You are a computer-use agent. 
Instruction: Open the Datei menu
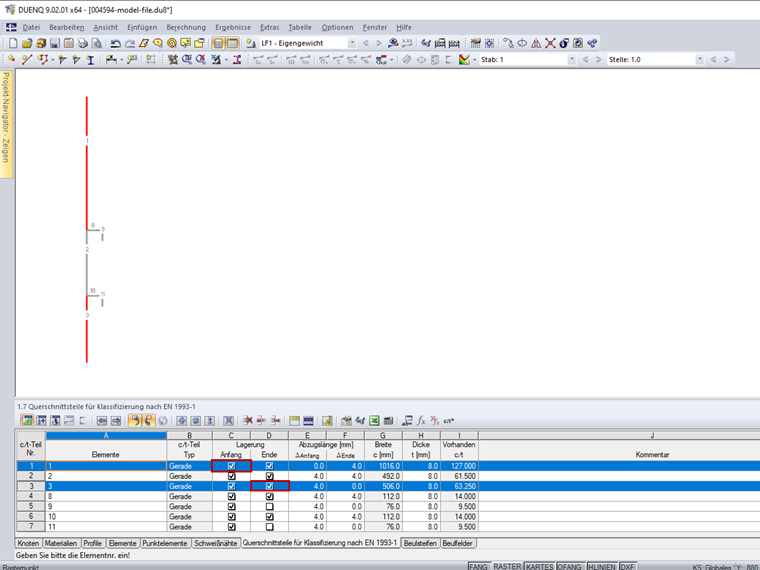(x=31, y=28)
